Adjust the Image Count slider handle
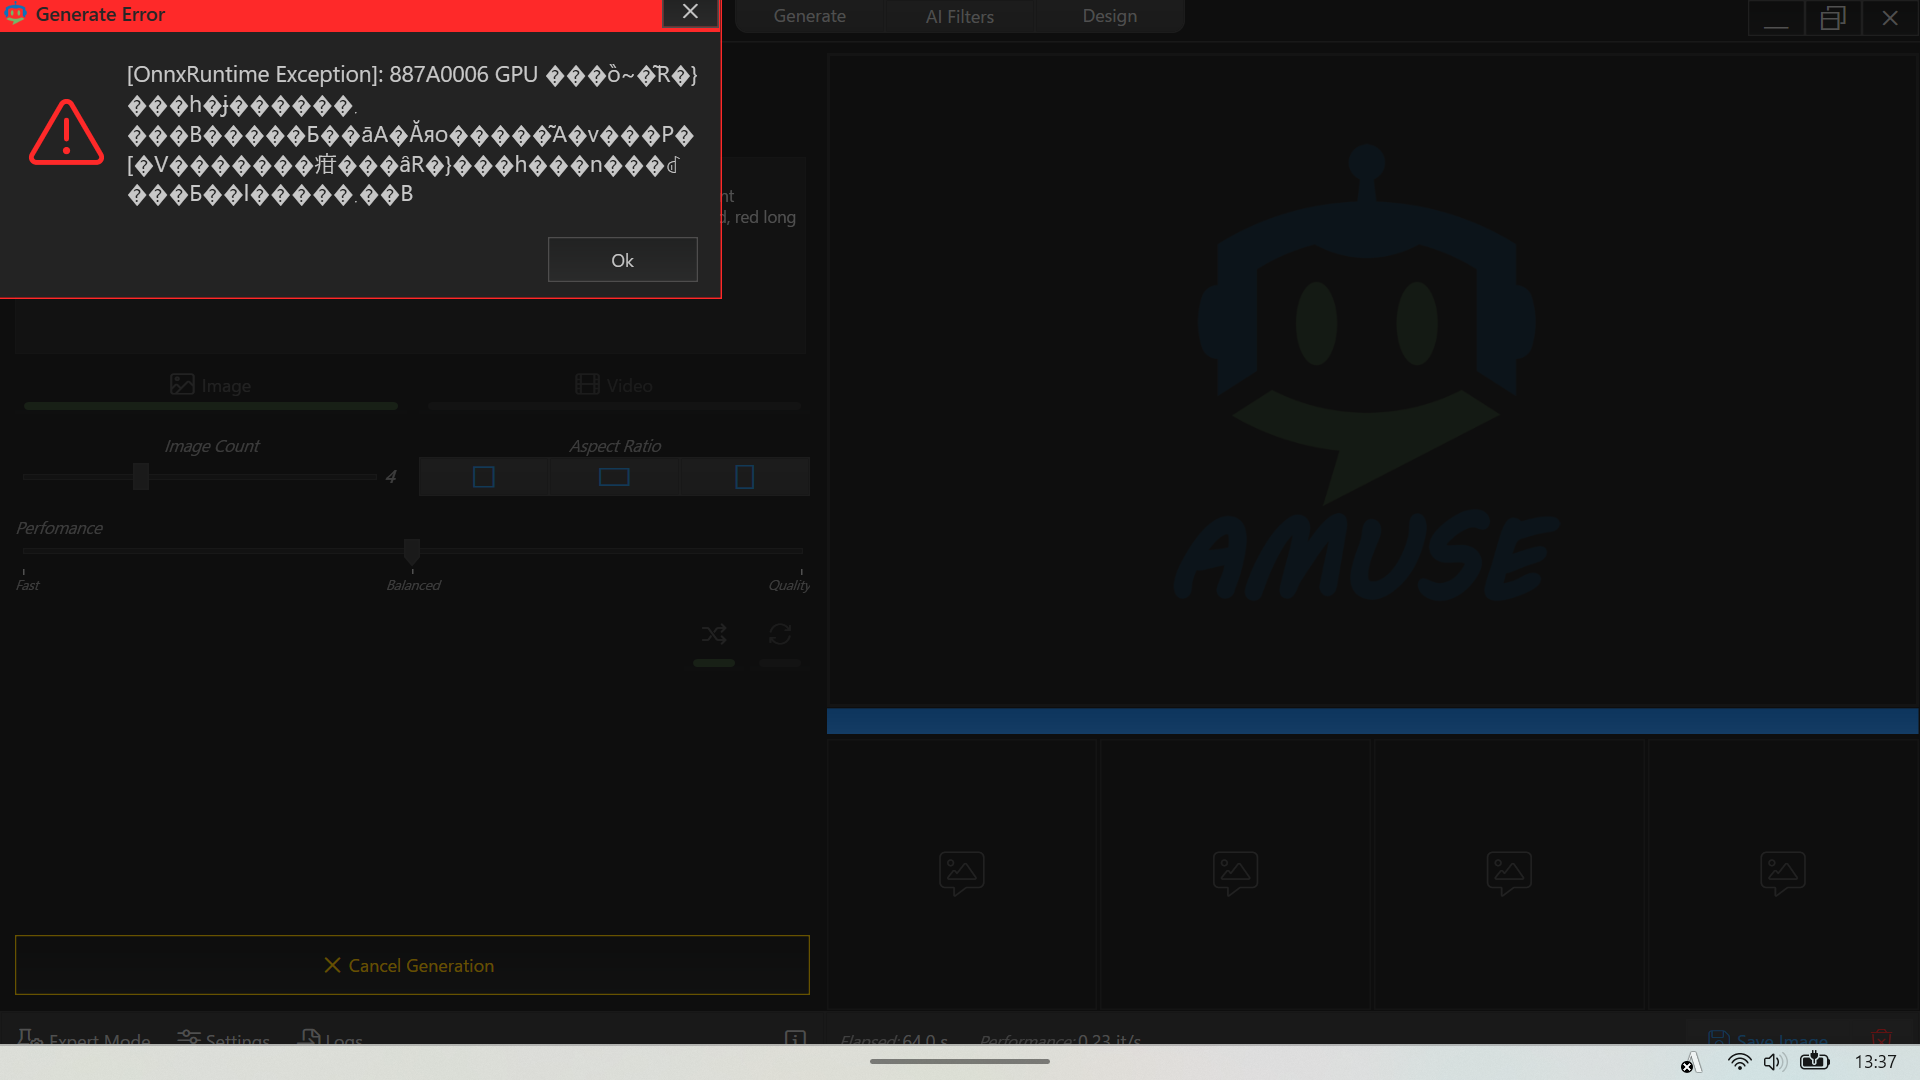The height and width of the screenshot is (1080, 1920). pos(141,476)
